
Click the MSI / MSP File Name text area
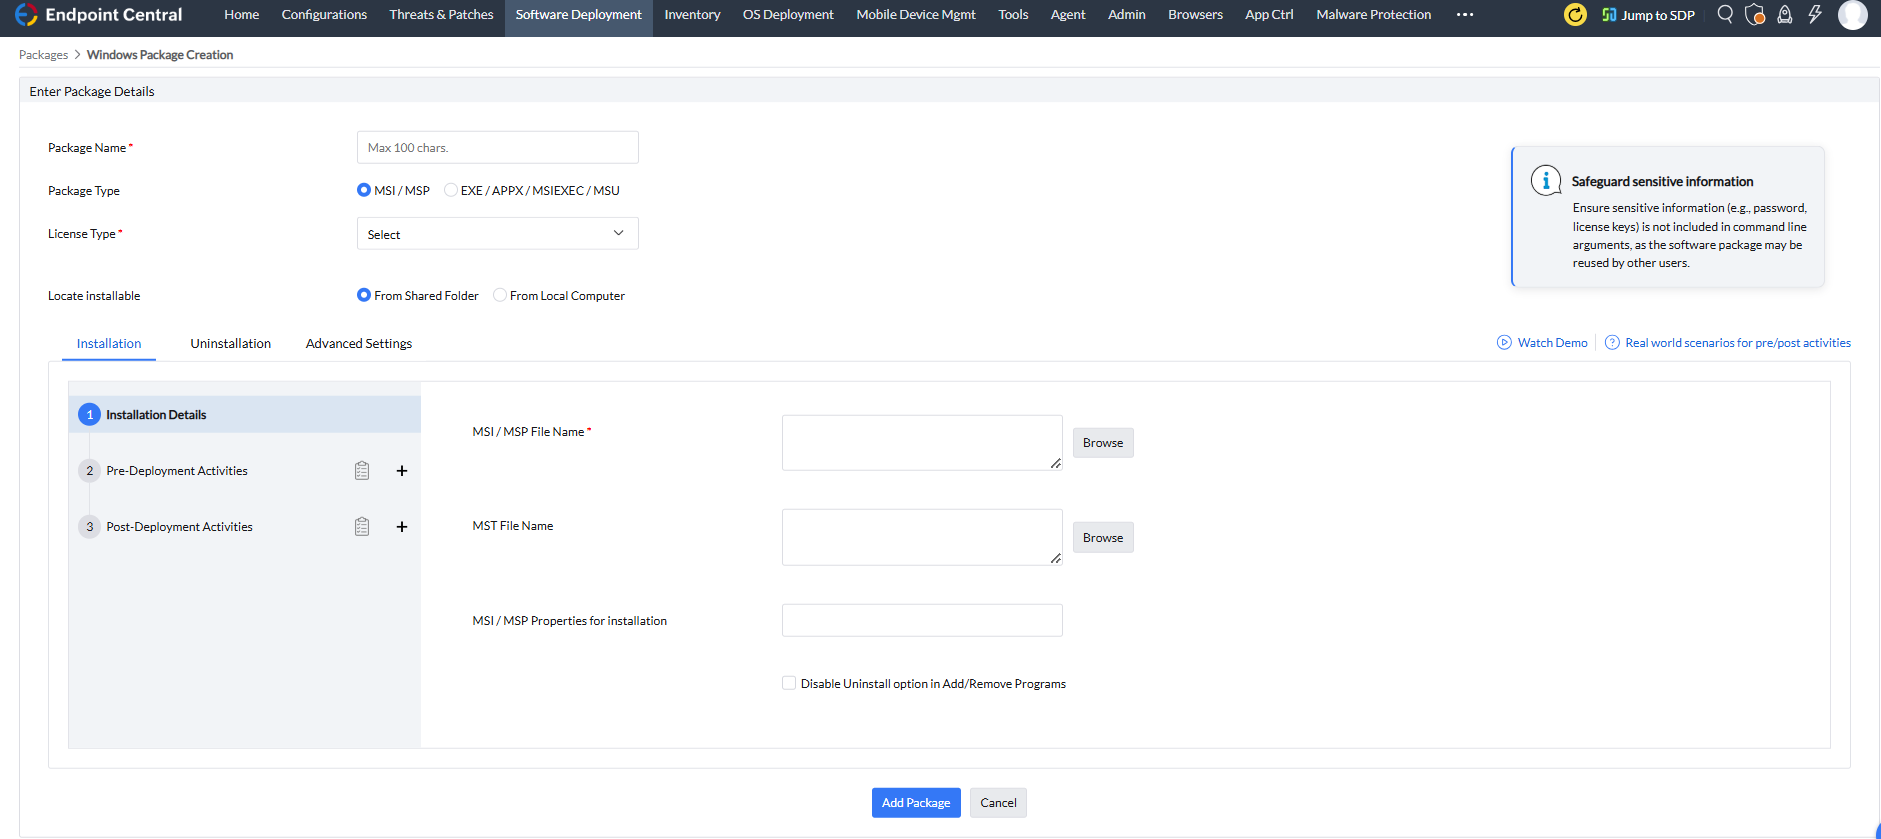coord(922,443)
